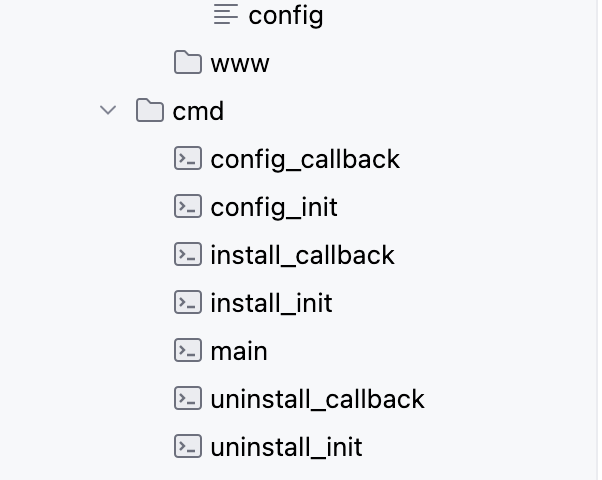Open the install_callback file
This screenshot has height=480, width=602.
[x=302, y=256]
